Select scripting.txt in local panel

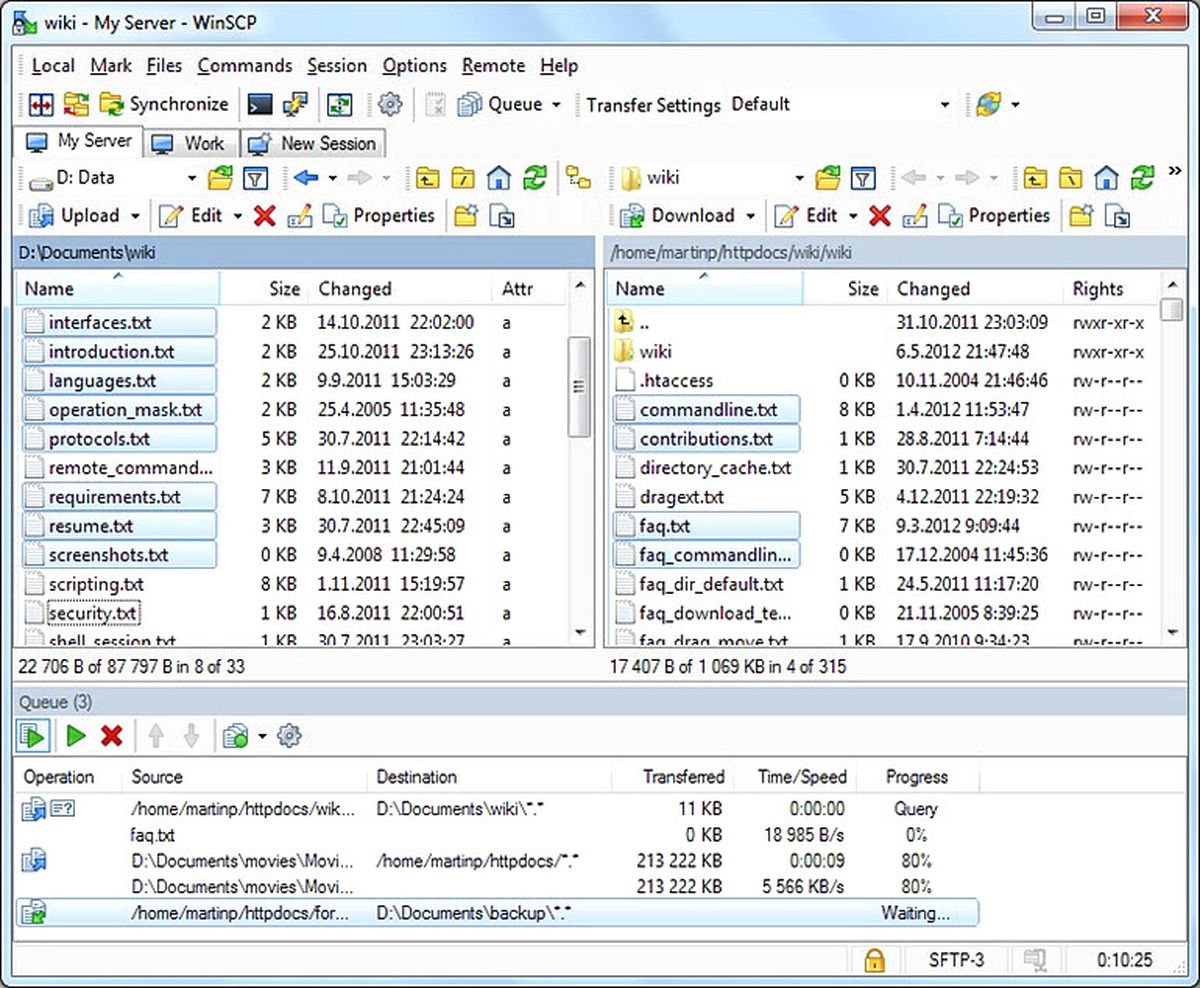click(96, 584)
